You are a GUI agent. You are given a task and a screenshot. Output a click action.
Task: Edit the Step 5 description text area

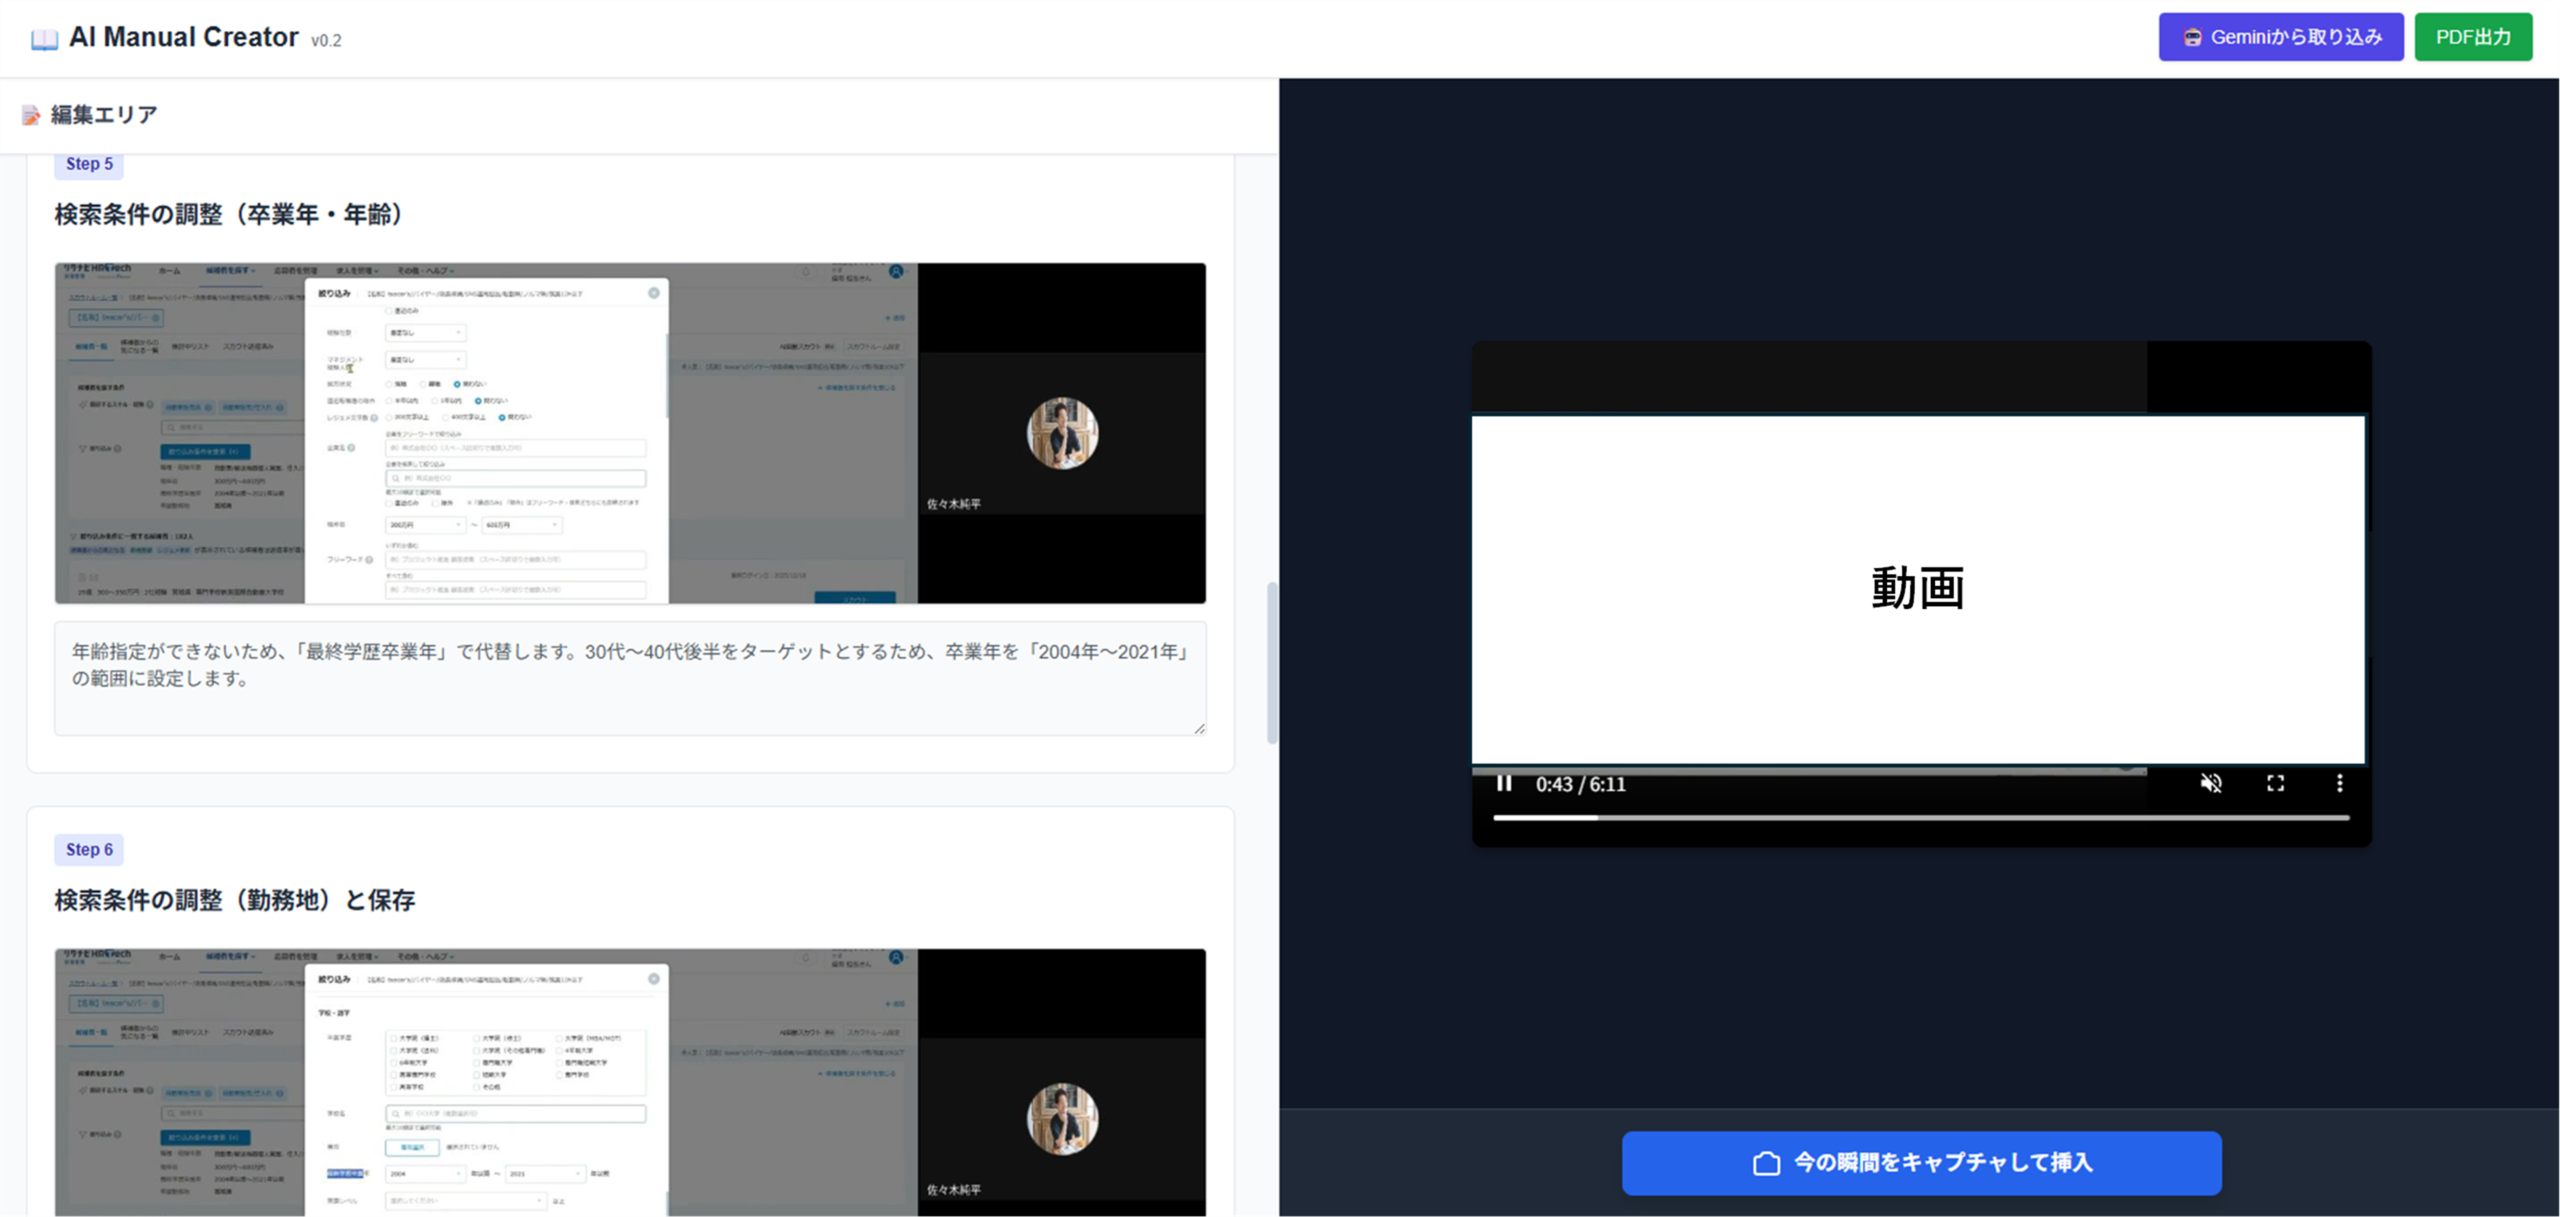(x=630, y=678)
